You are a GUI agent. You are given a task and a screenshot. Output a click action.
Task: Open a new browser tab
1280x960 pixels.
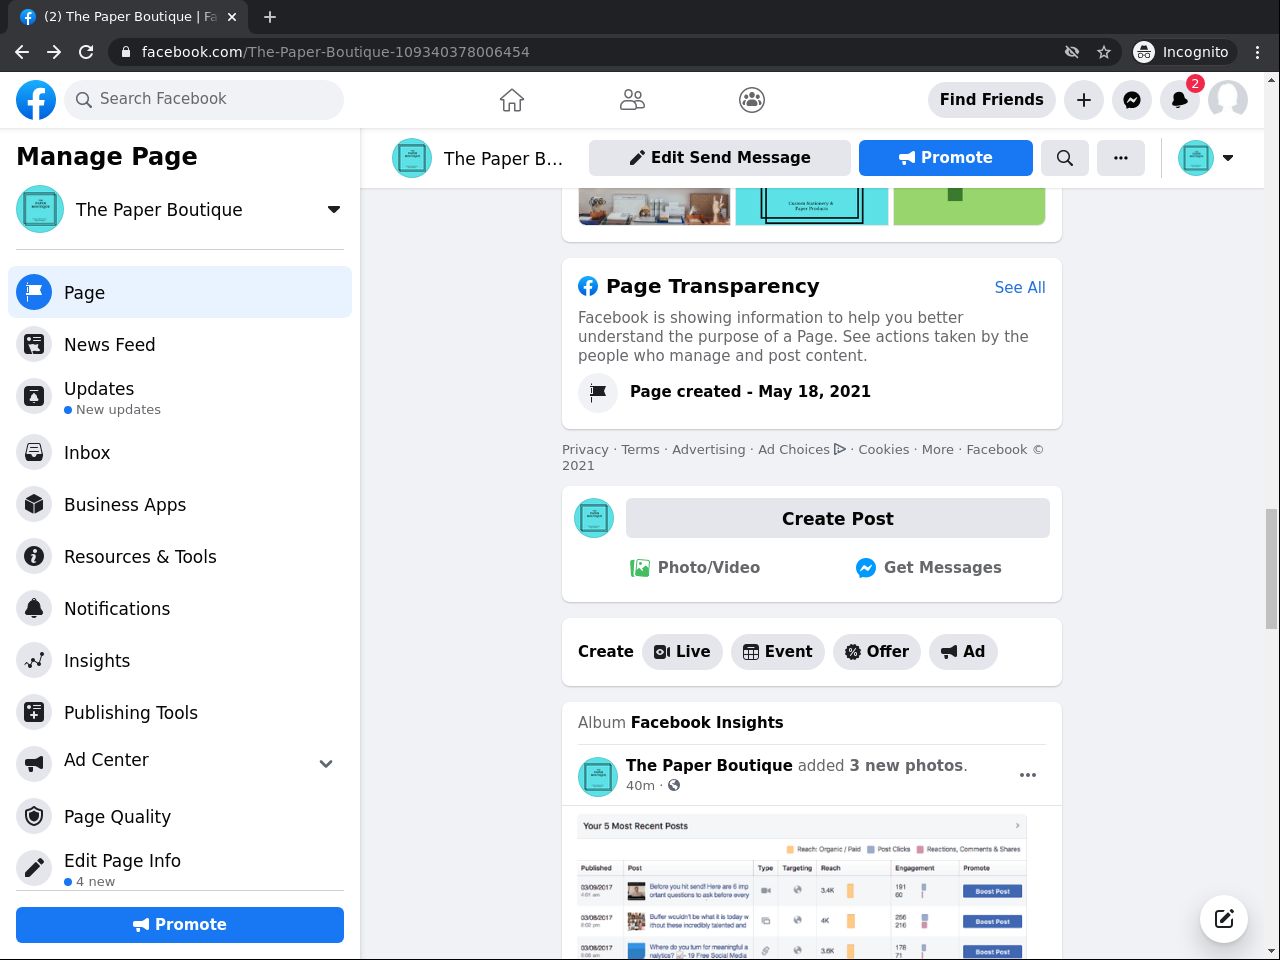(x=270, y=17)
